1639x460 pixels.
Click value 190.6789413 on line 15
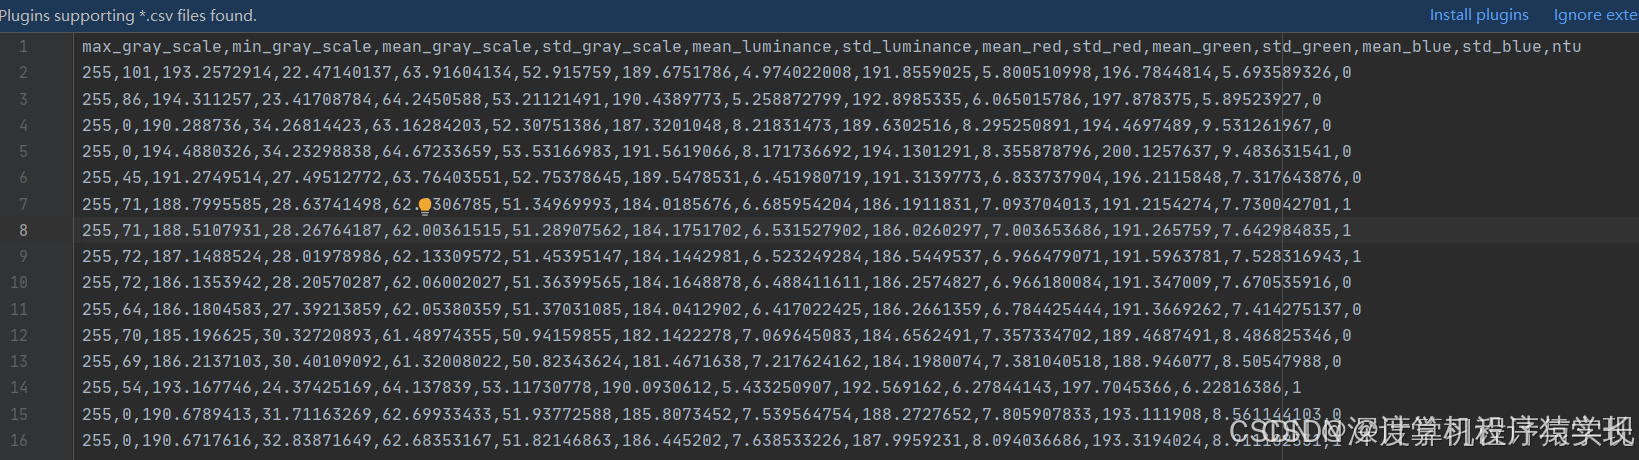click(x=197, y=414)
